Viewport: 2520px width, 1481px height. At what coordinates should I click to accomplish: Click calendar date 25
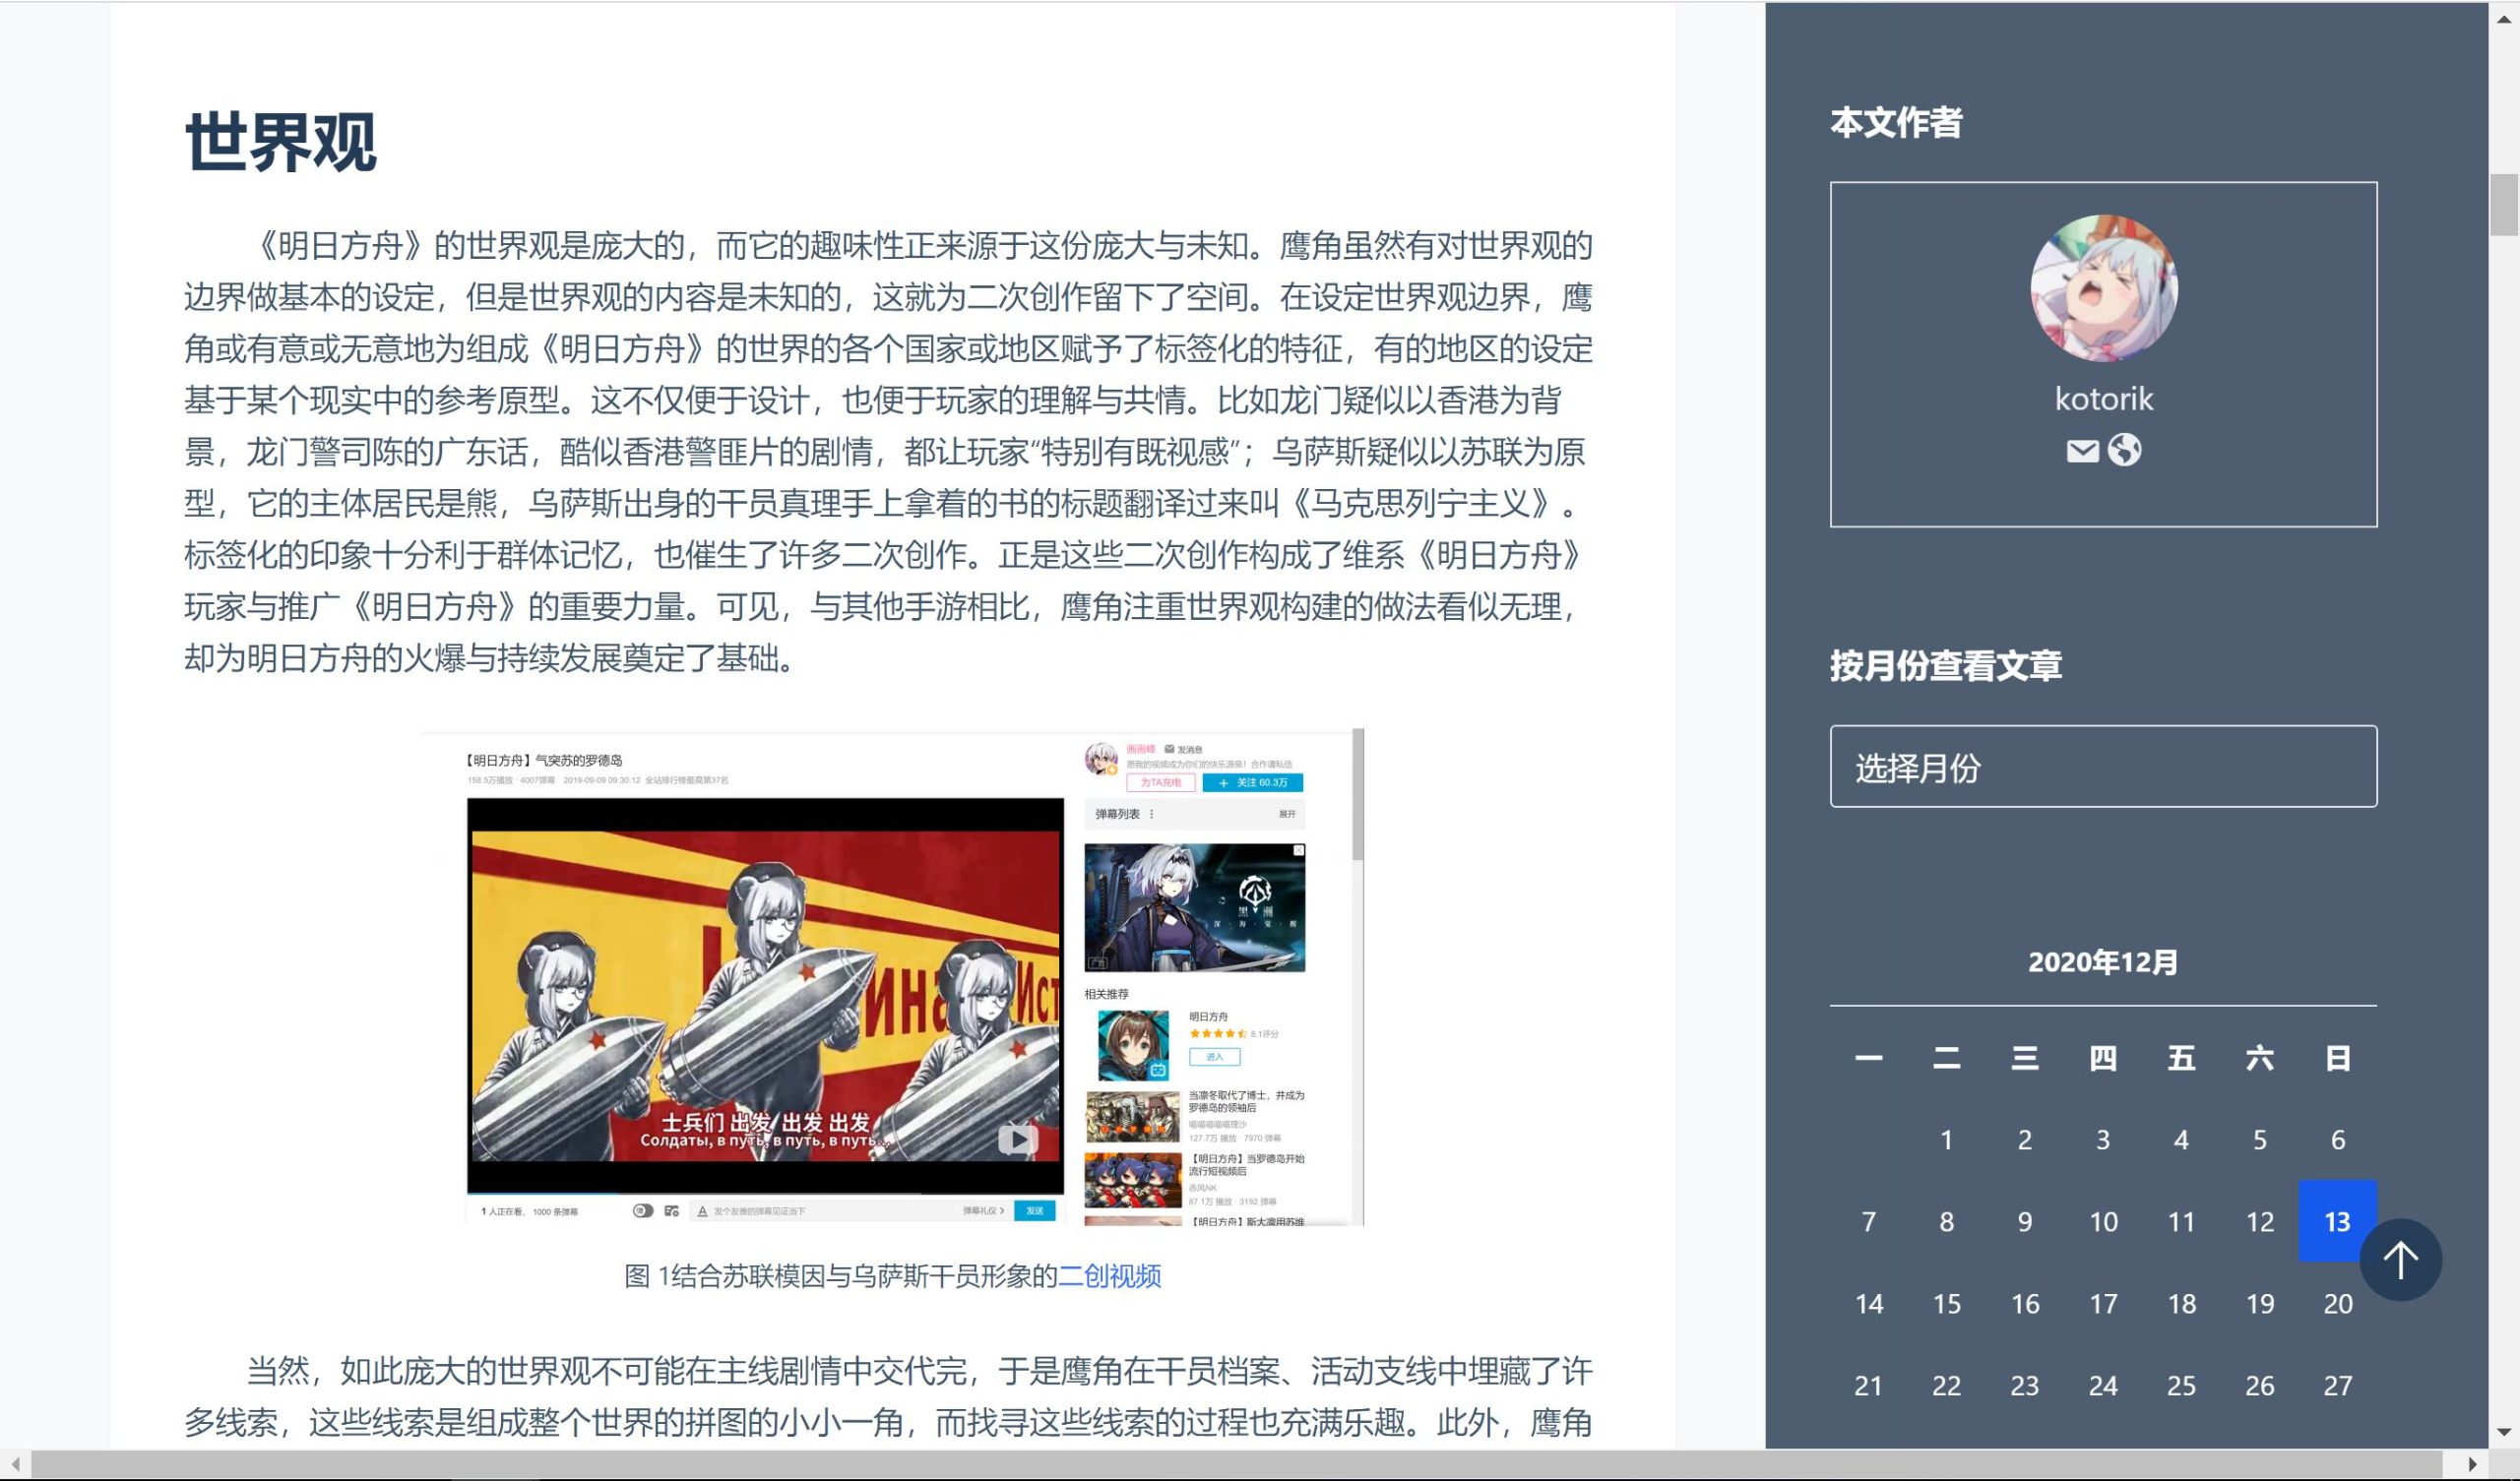[x=2181, y=1385]
